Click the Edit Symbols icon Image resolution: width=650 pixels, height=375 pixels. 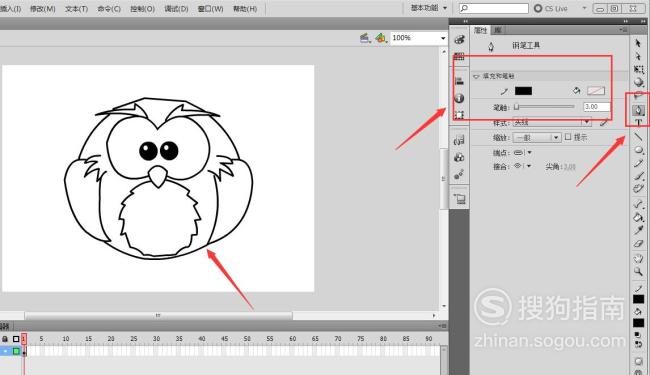click(381, 38)
